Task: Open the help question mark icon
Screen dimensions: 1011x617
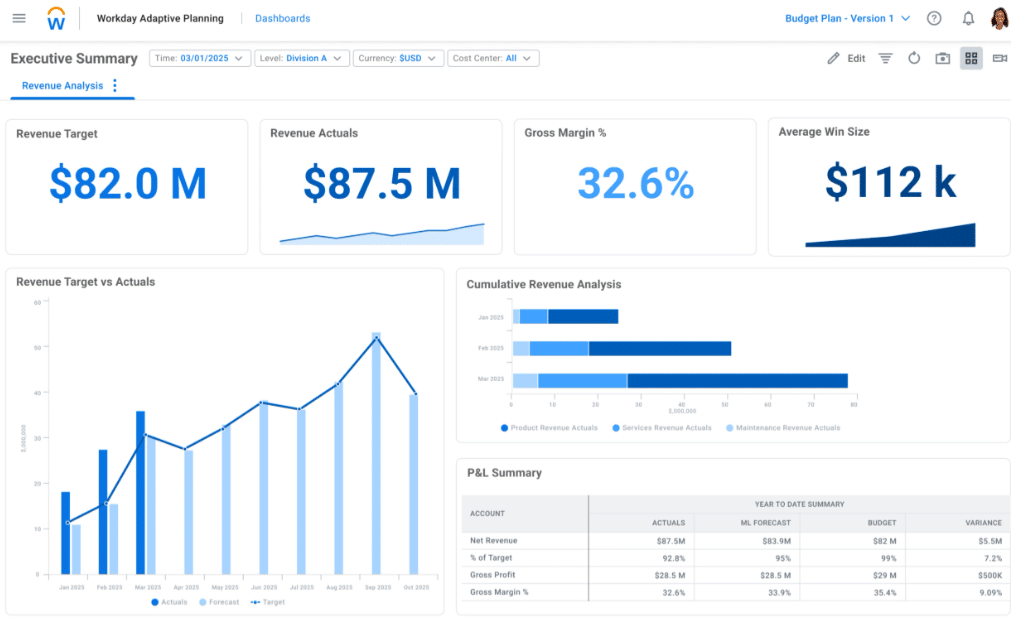Action: point(934,18)
